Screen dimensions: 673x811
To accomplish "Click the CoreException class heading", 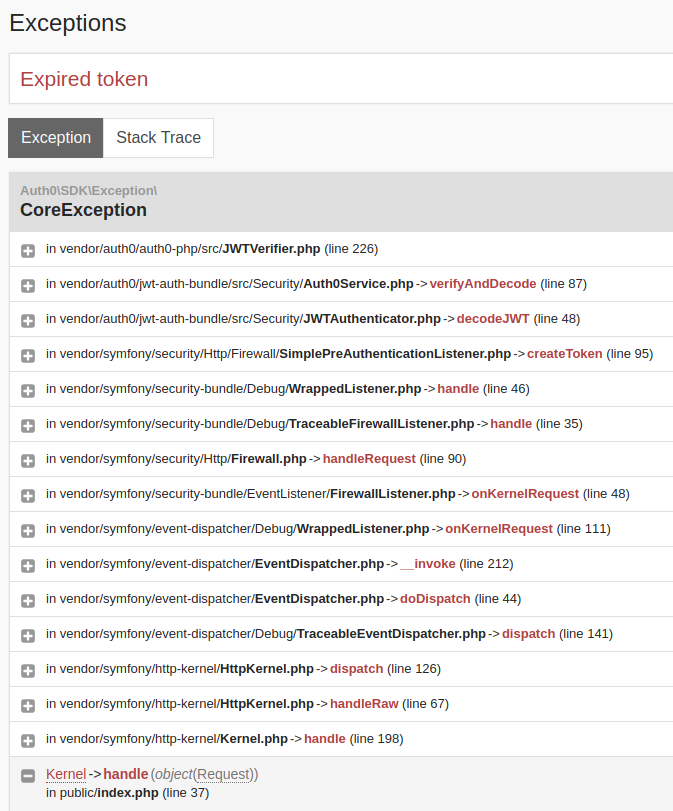I will pyautogui.click(x=83, y=210).
